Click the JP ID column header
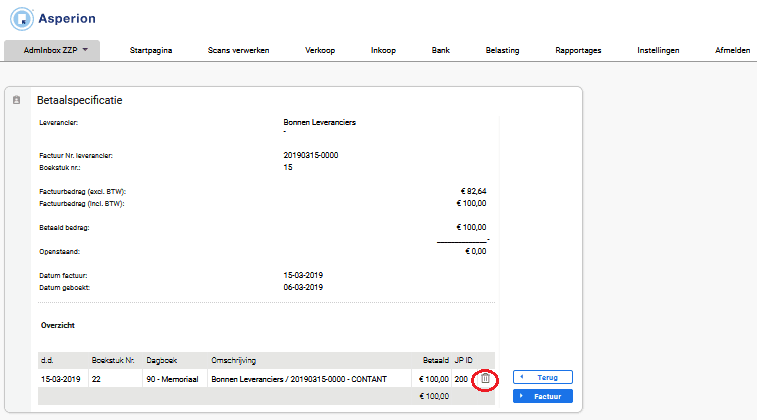Screen dimensions: 757x420 click(463, 360)
